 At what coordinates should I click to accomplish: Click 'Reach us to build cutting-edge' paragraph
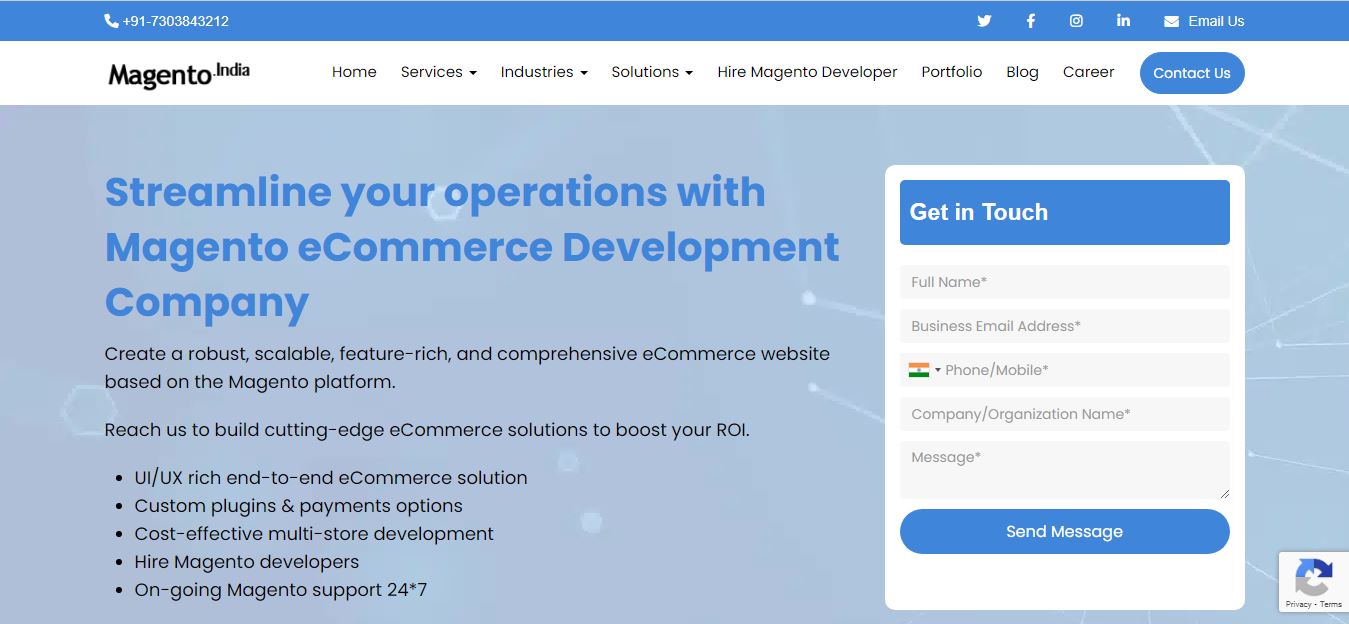427,430
